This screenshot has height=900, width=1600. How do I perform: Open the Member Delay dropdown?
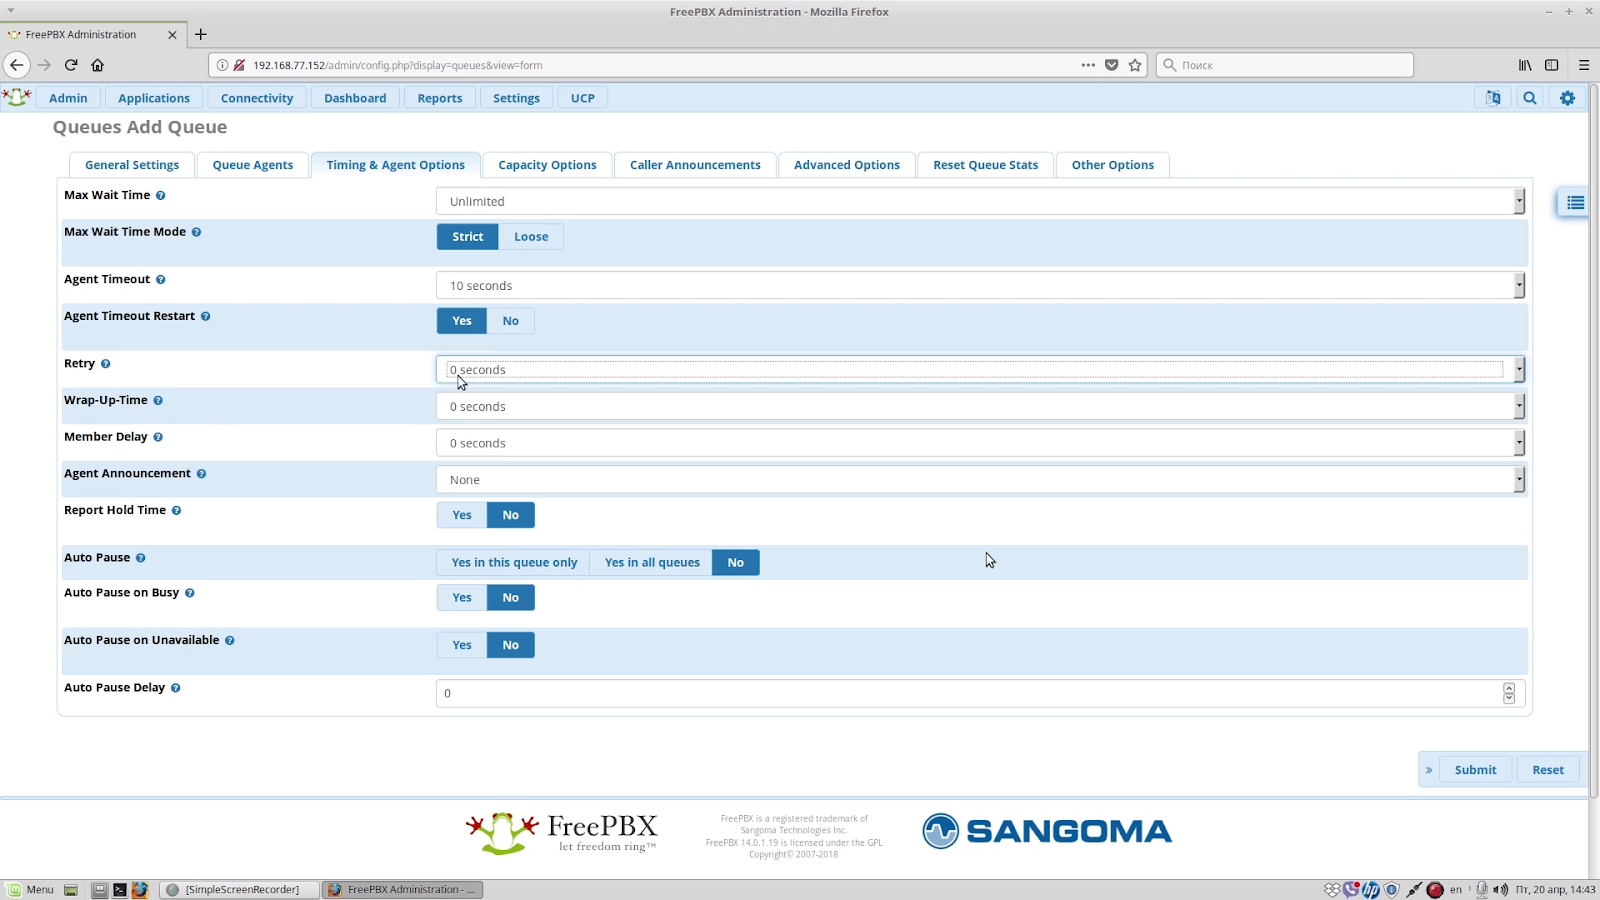[980, 443]
